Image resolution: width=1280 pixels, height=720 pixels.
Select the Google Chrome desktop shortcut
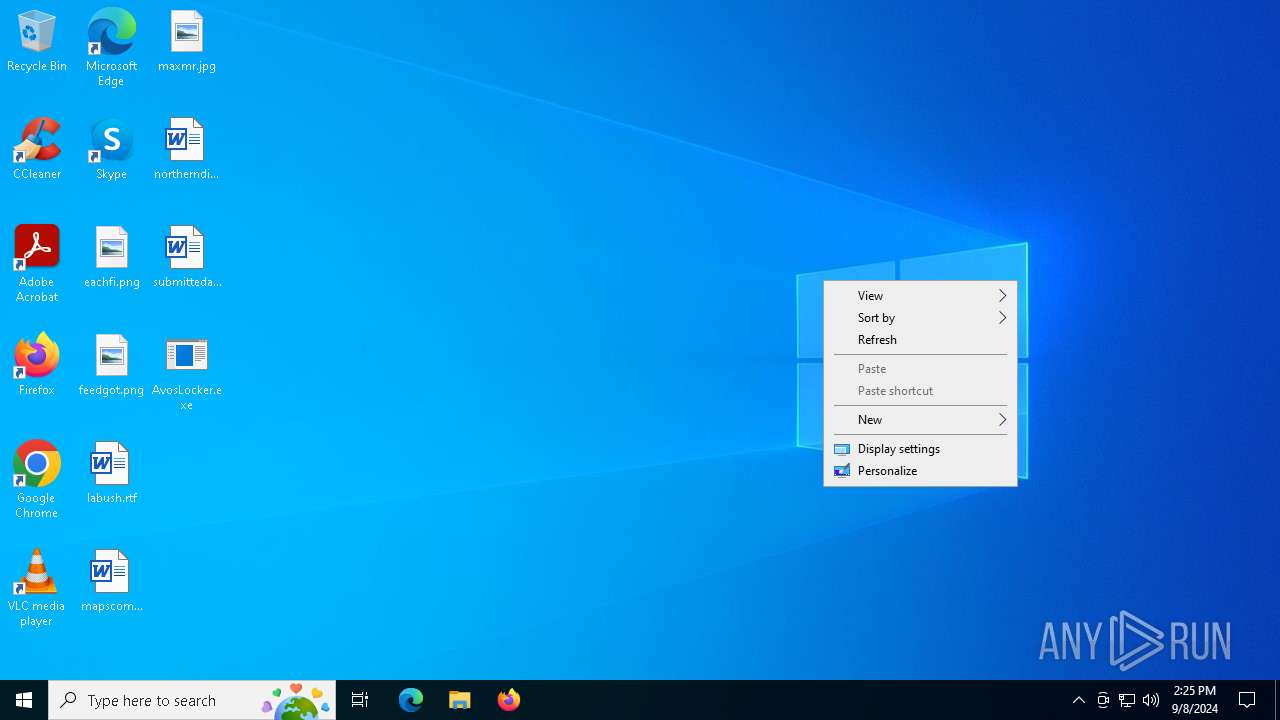pyautogui.click(x=37, y=480)
